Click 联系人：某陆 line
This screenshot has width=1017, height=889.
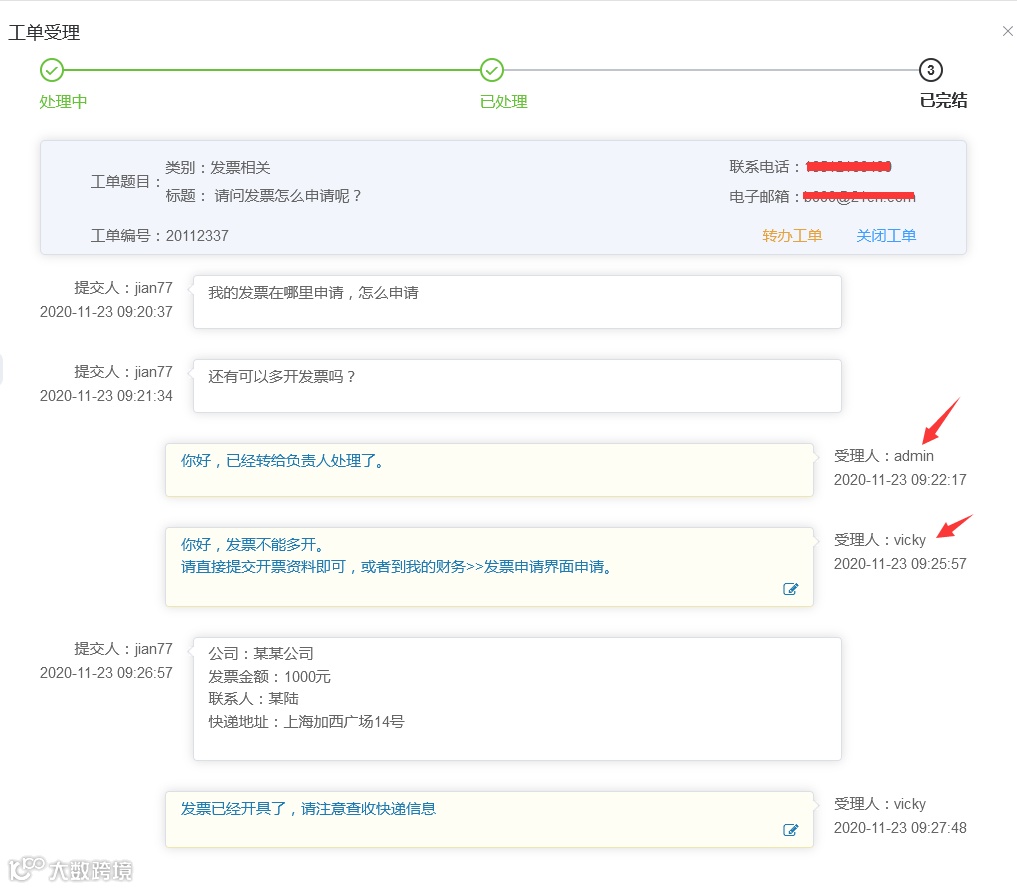[254, 699]
